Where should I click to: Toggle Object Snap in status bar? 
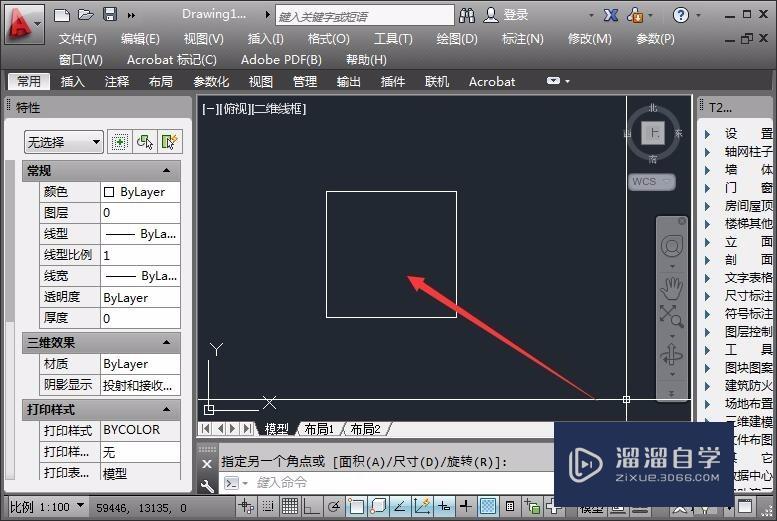tap(356, 506)
